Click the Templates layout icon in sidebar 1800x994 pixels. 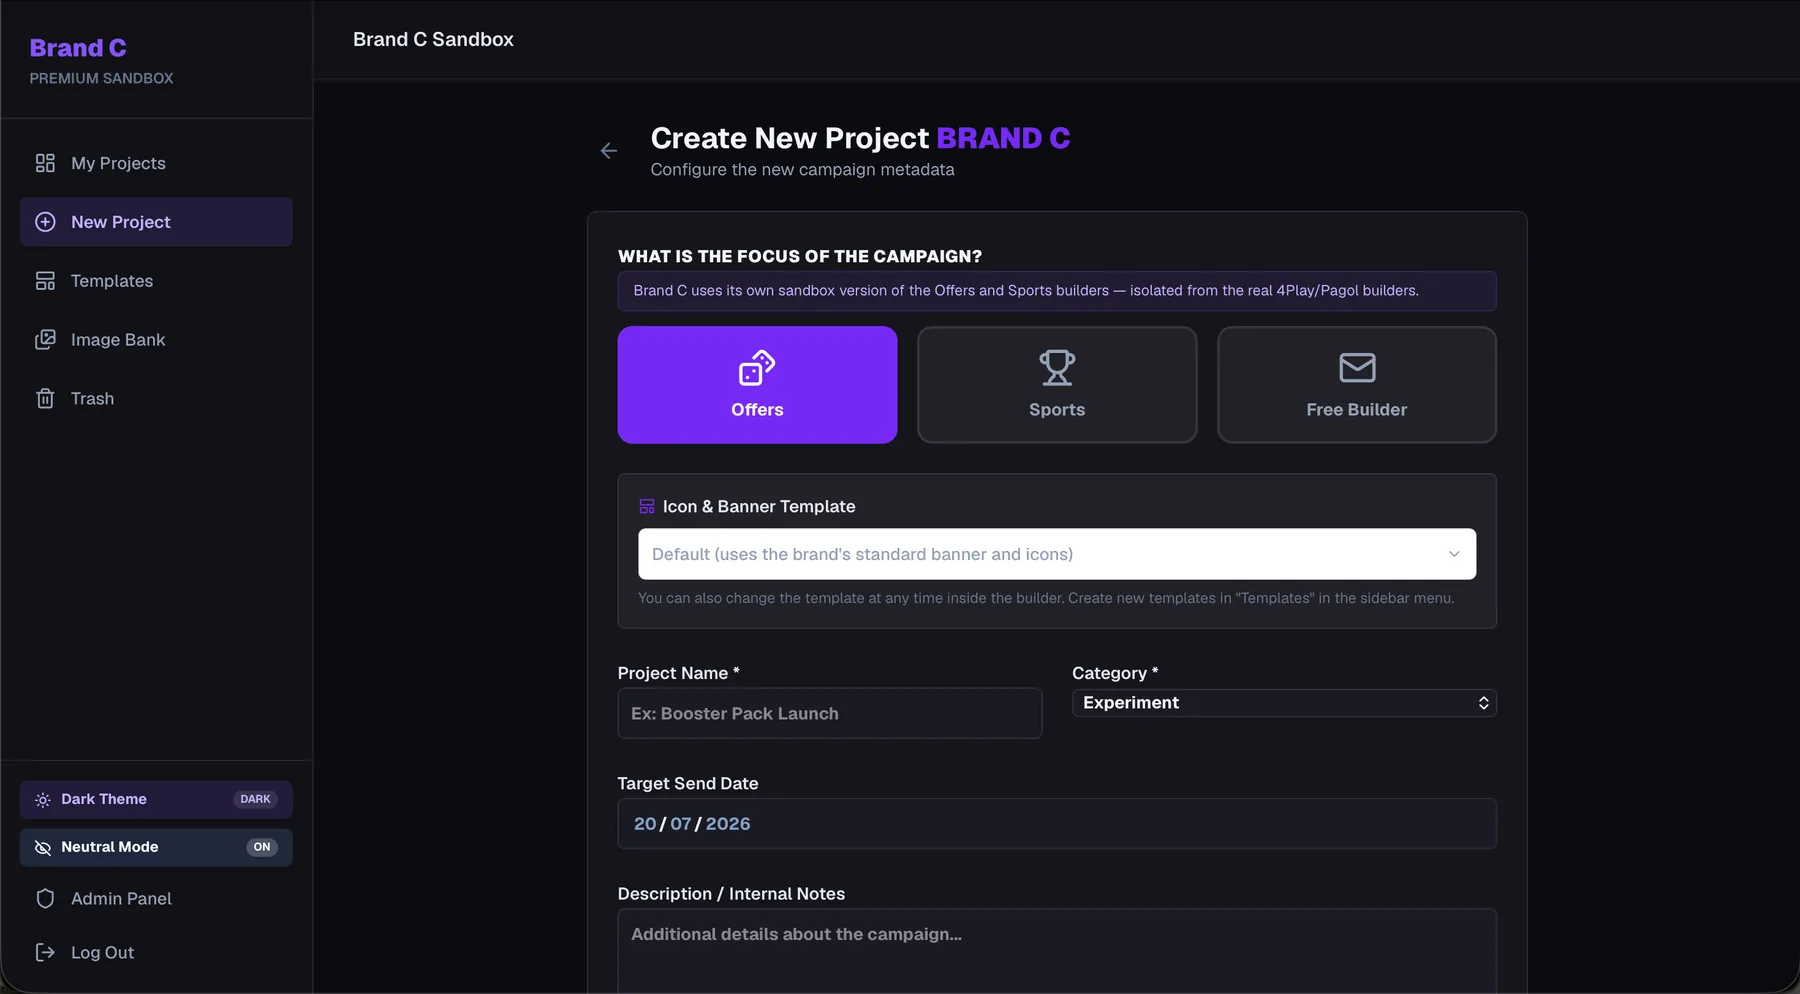click(x=45, y=281)
